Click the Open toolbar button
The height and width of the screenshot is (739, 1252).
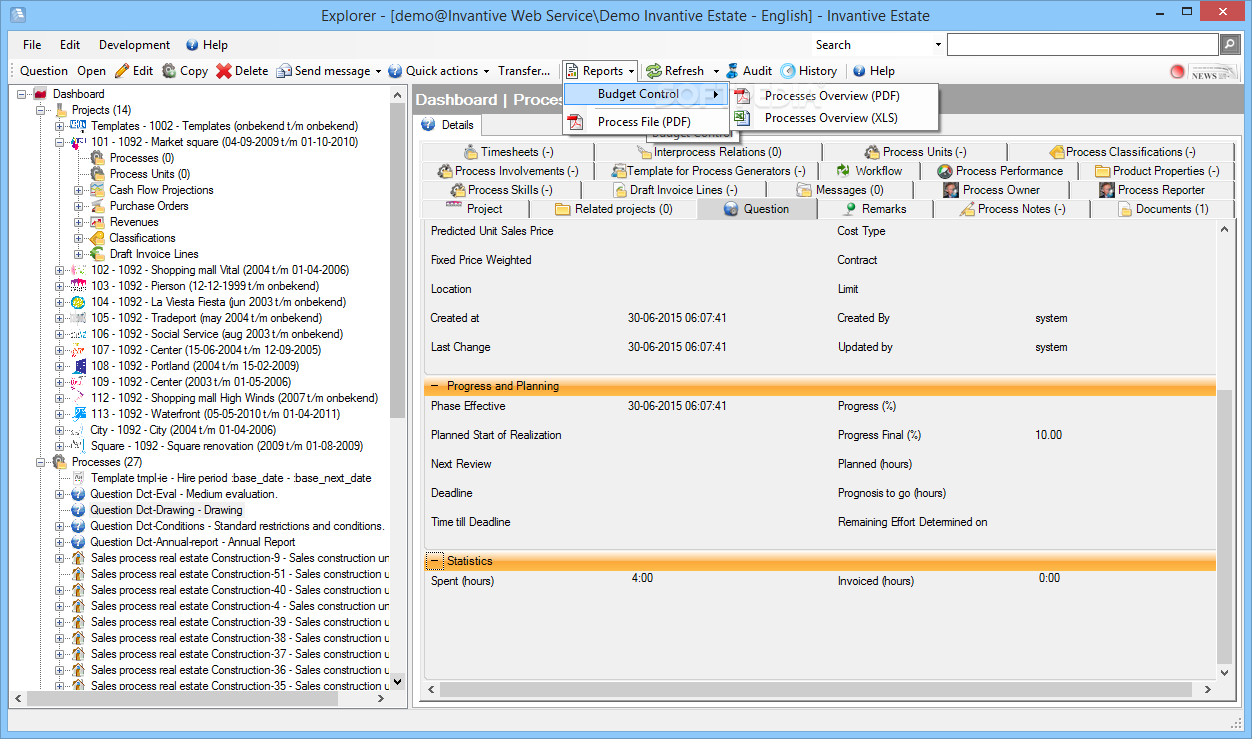91,71
